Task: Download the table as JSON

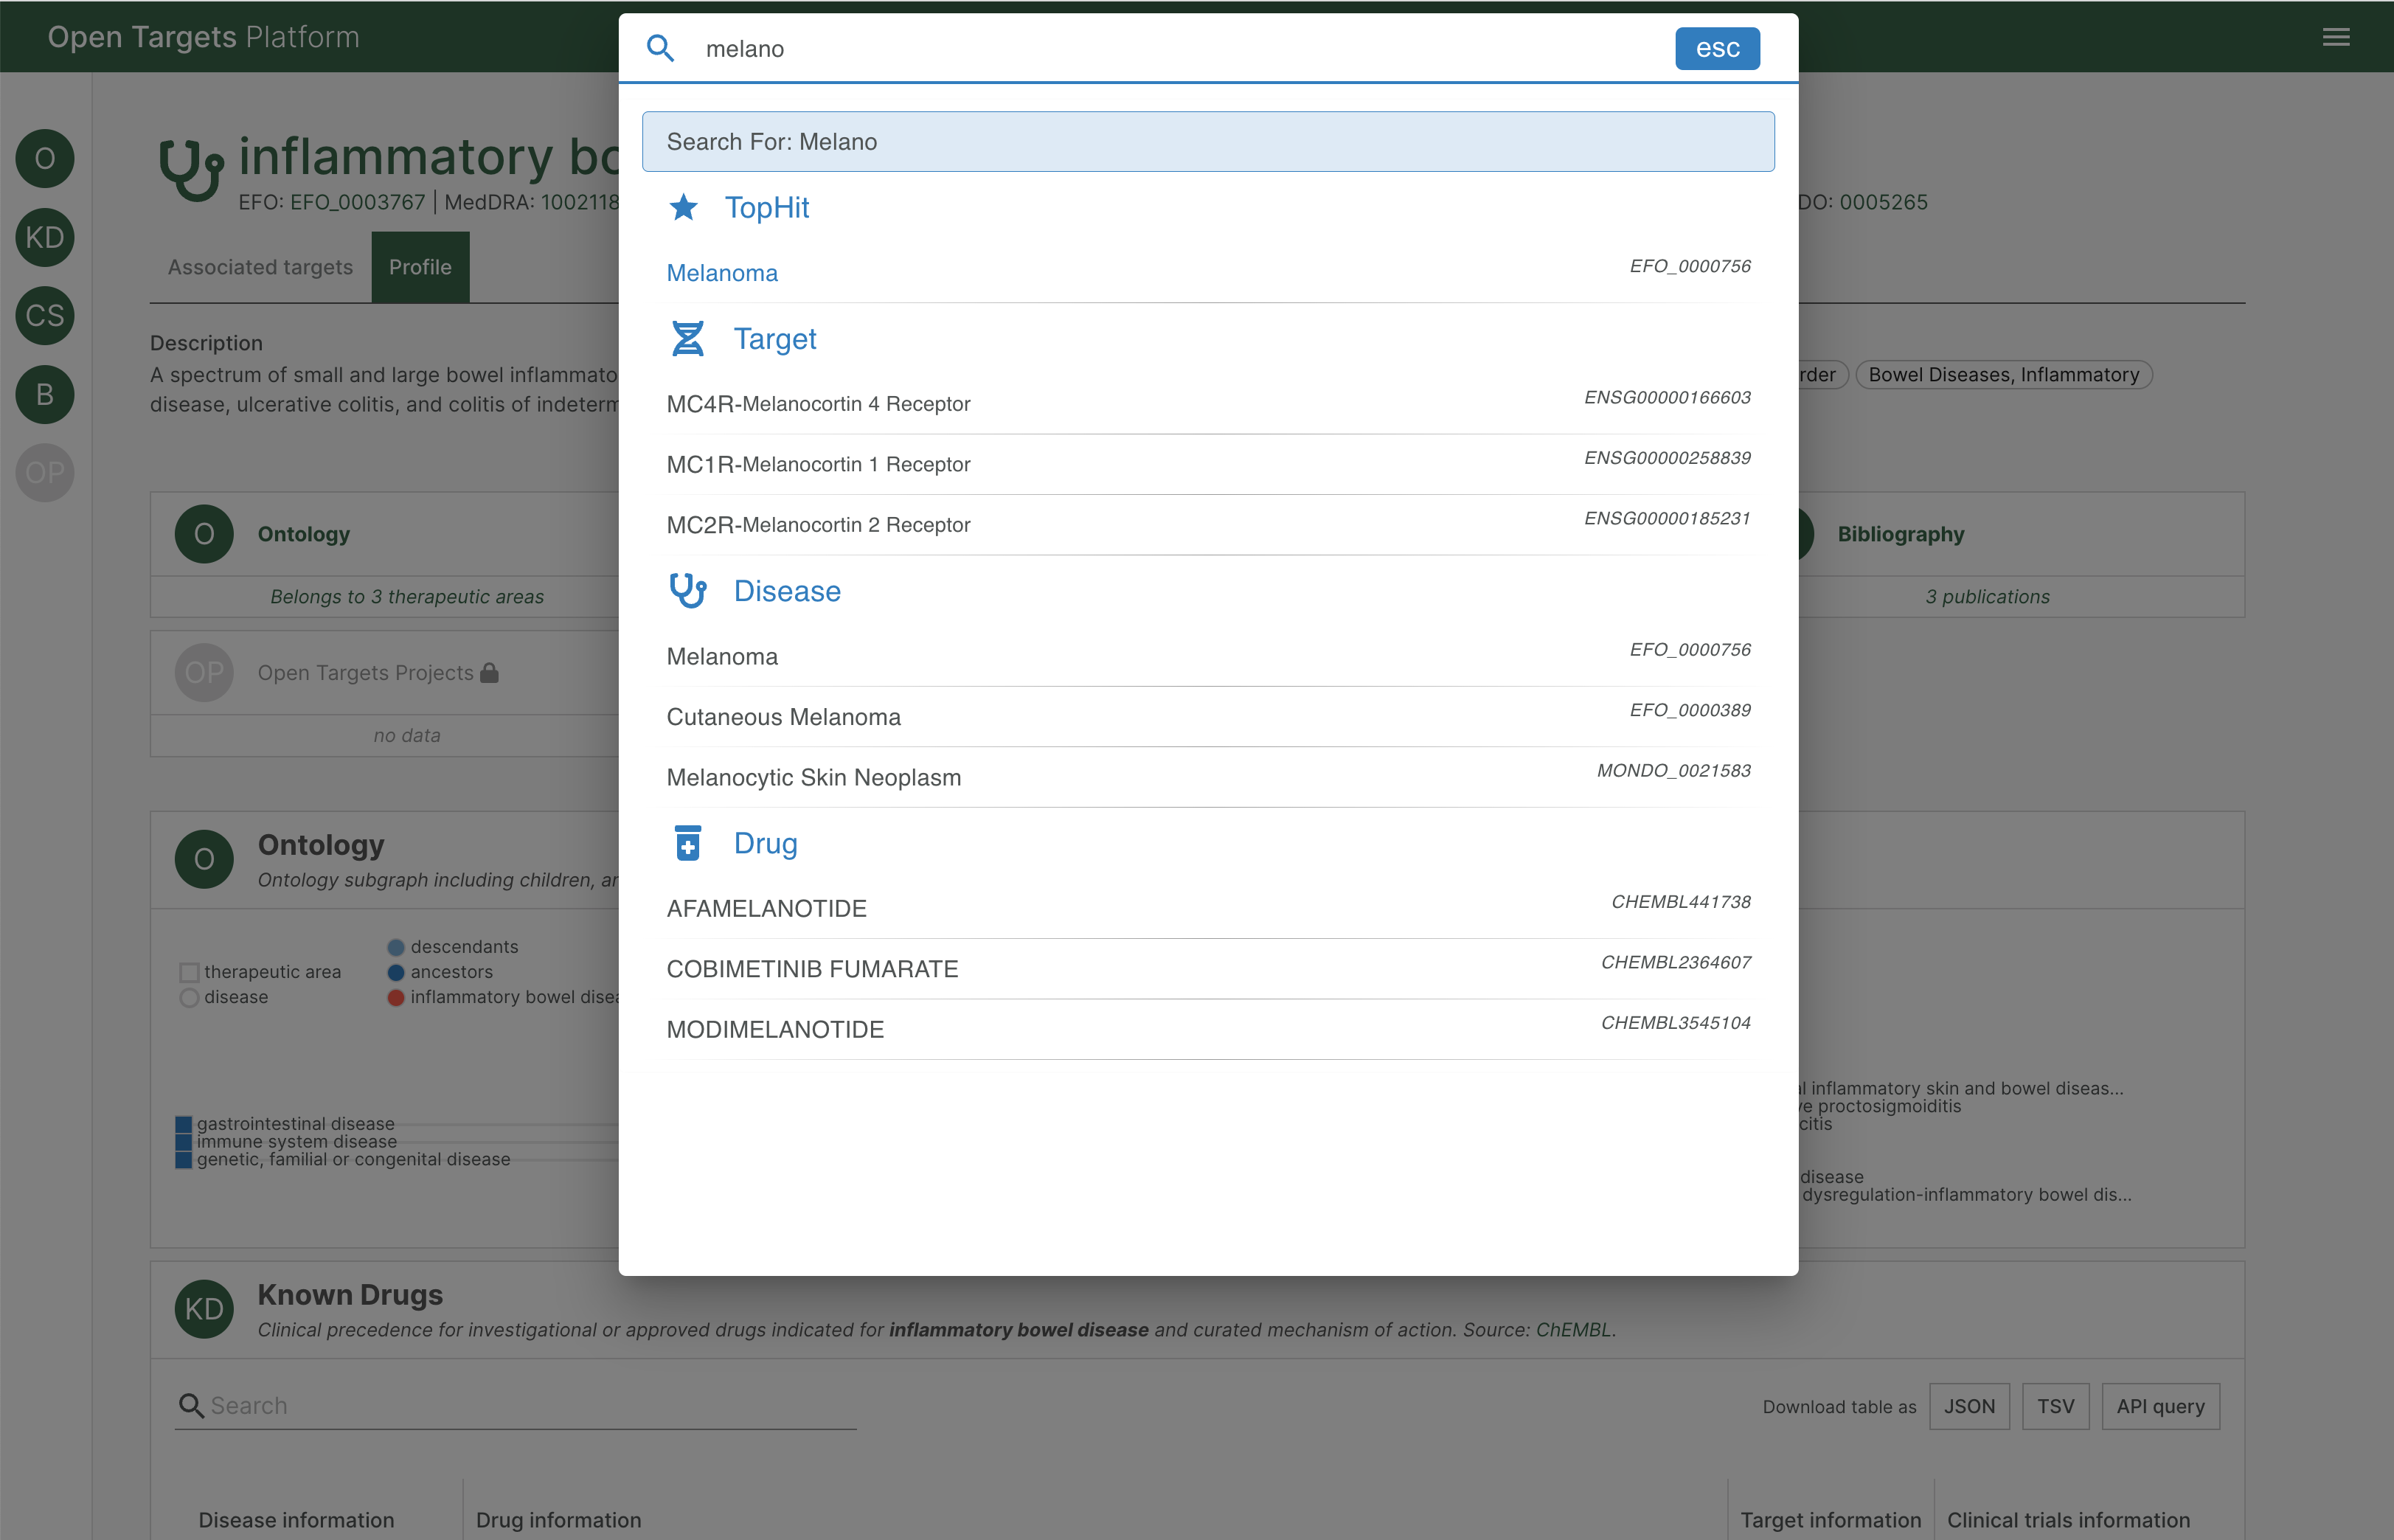Action: (1969, 1405)
